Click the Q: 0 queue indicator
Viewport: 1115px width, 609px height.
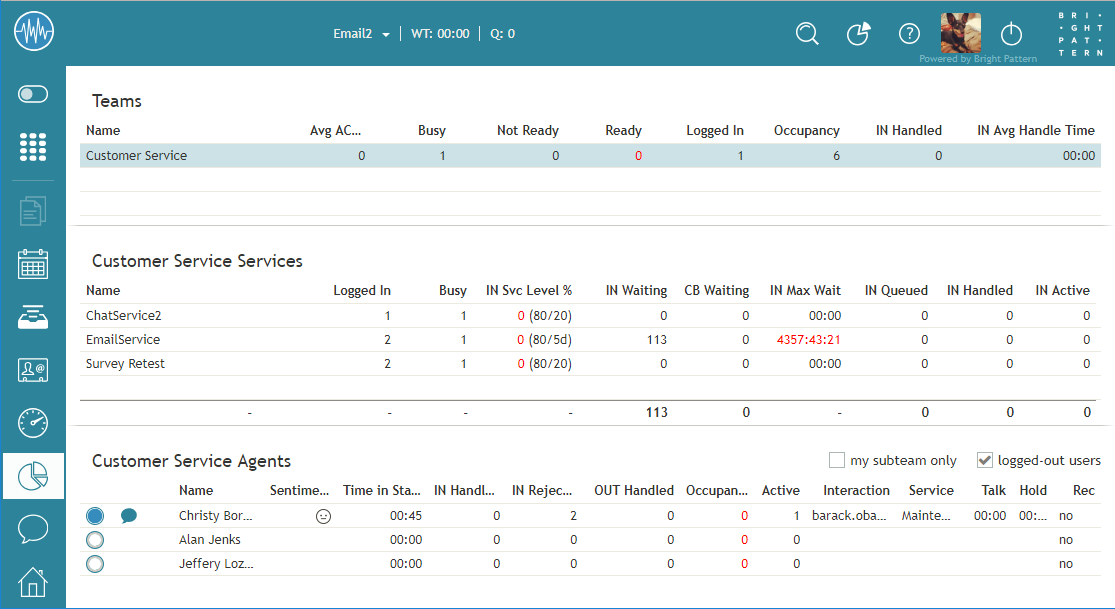tap(502, 33)
